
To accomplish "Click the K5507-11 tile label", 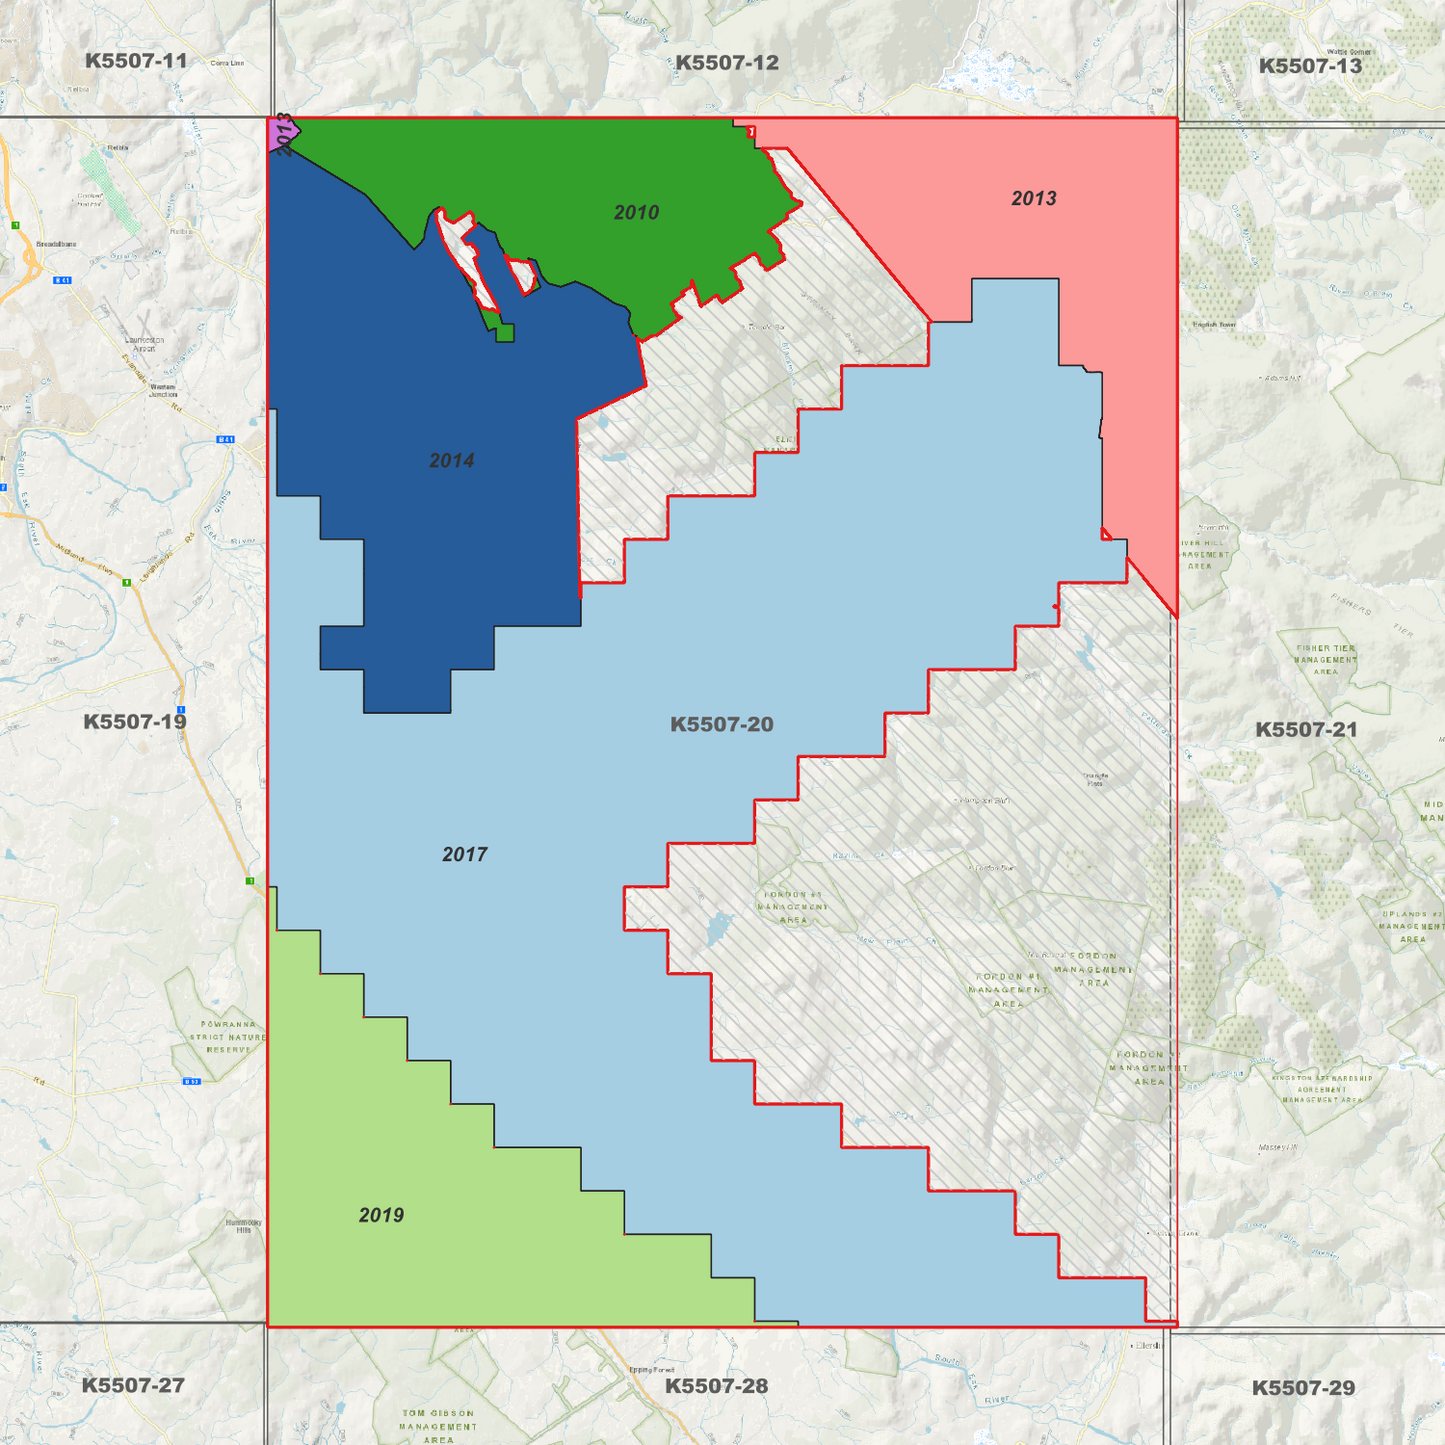I will [x=136, y=60].
